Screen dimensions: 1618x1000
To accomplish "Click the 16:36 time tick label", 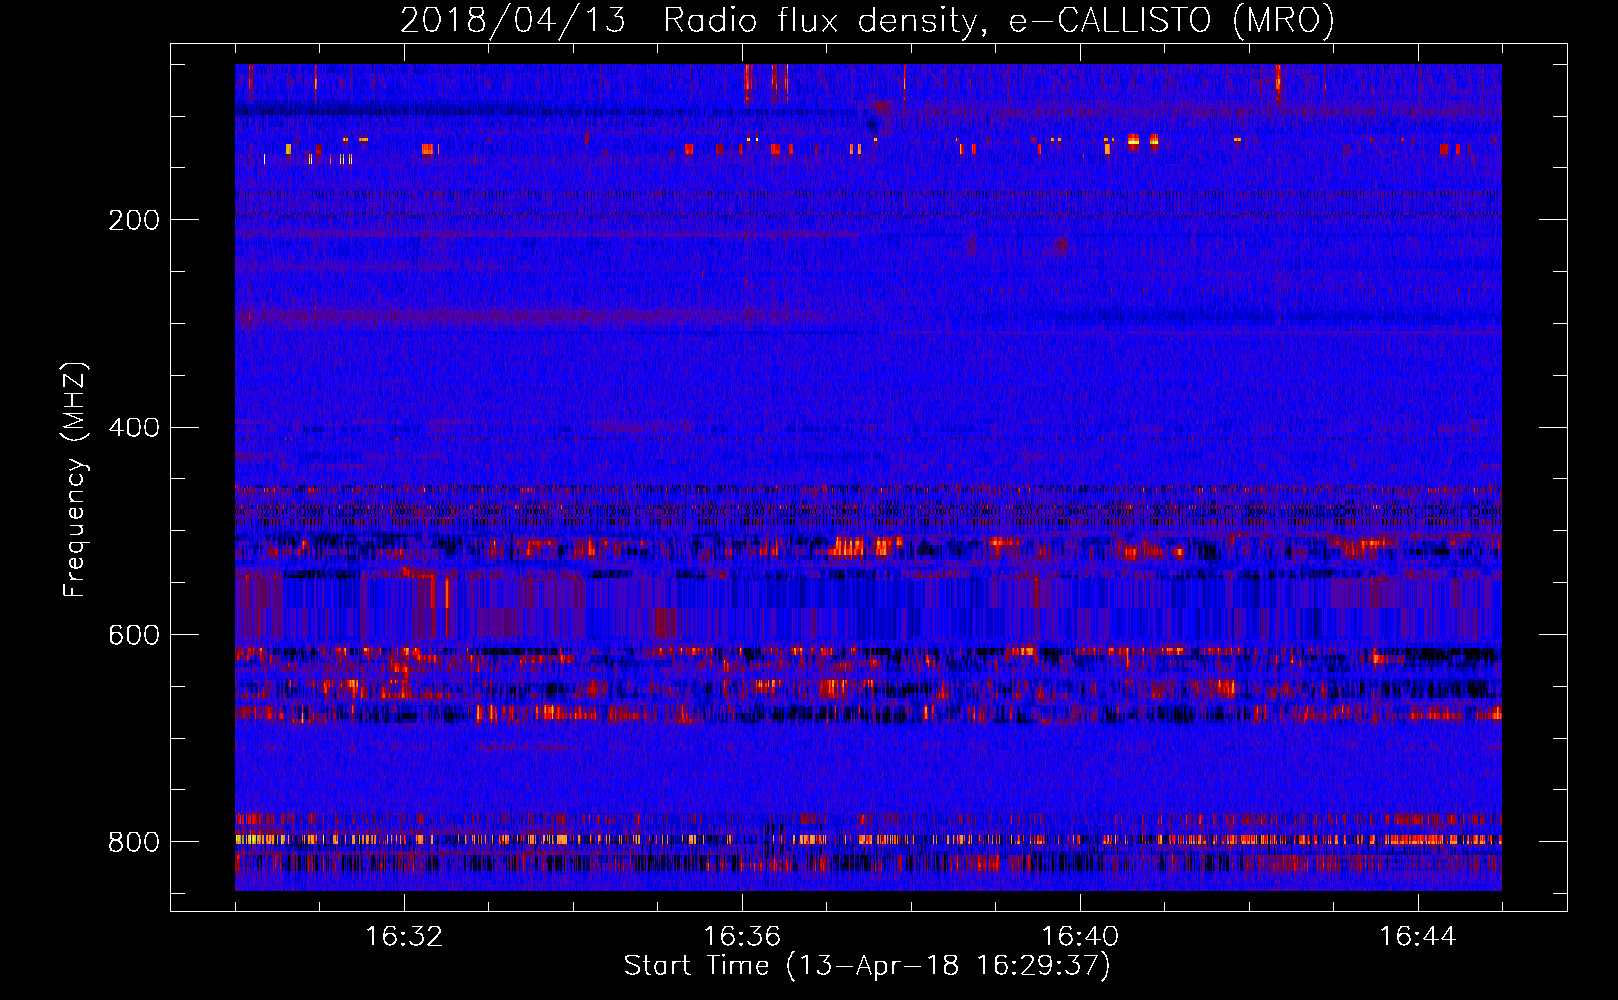I will (742, 937).
